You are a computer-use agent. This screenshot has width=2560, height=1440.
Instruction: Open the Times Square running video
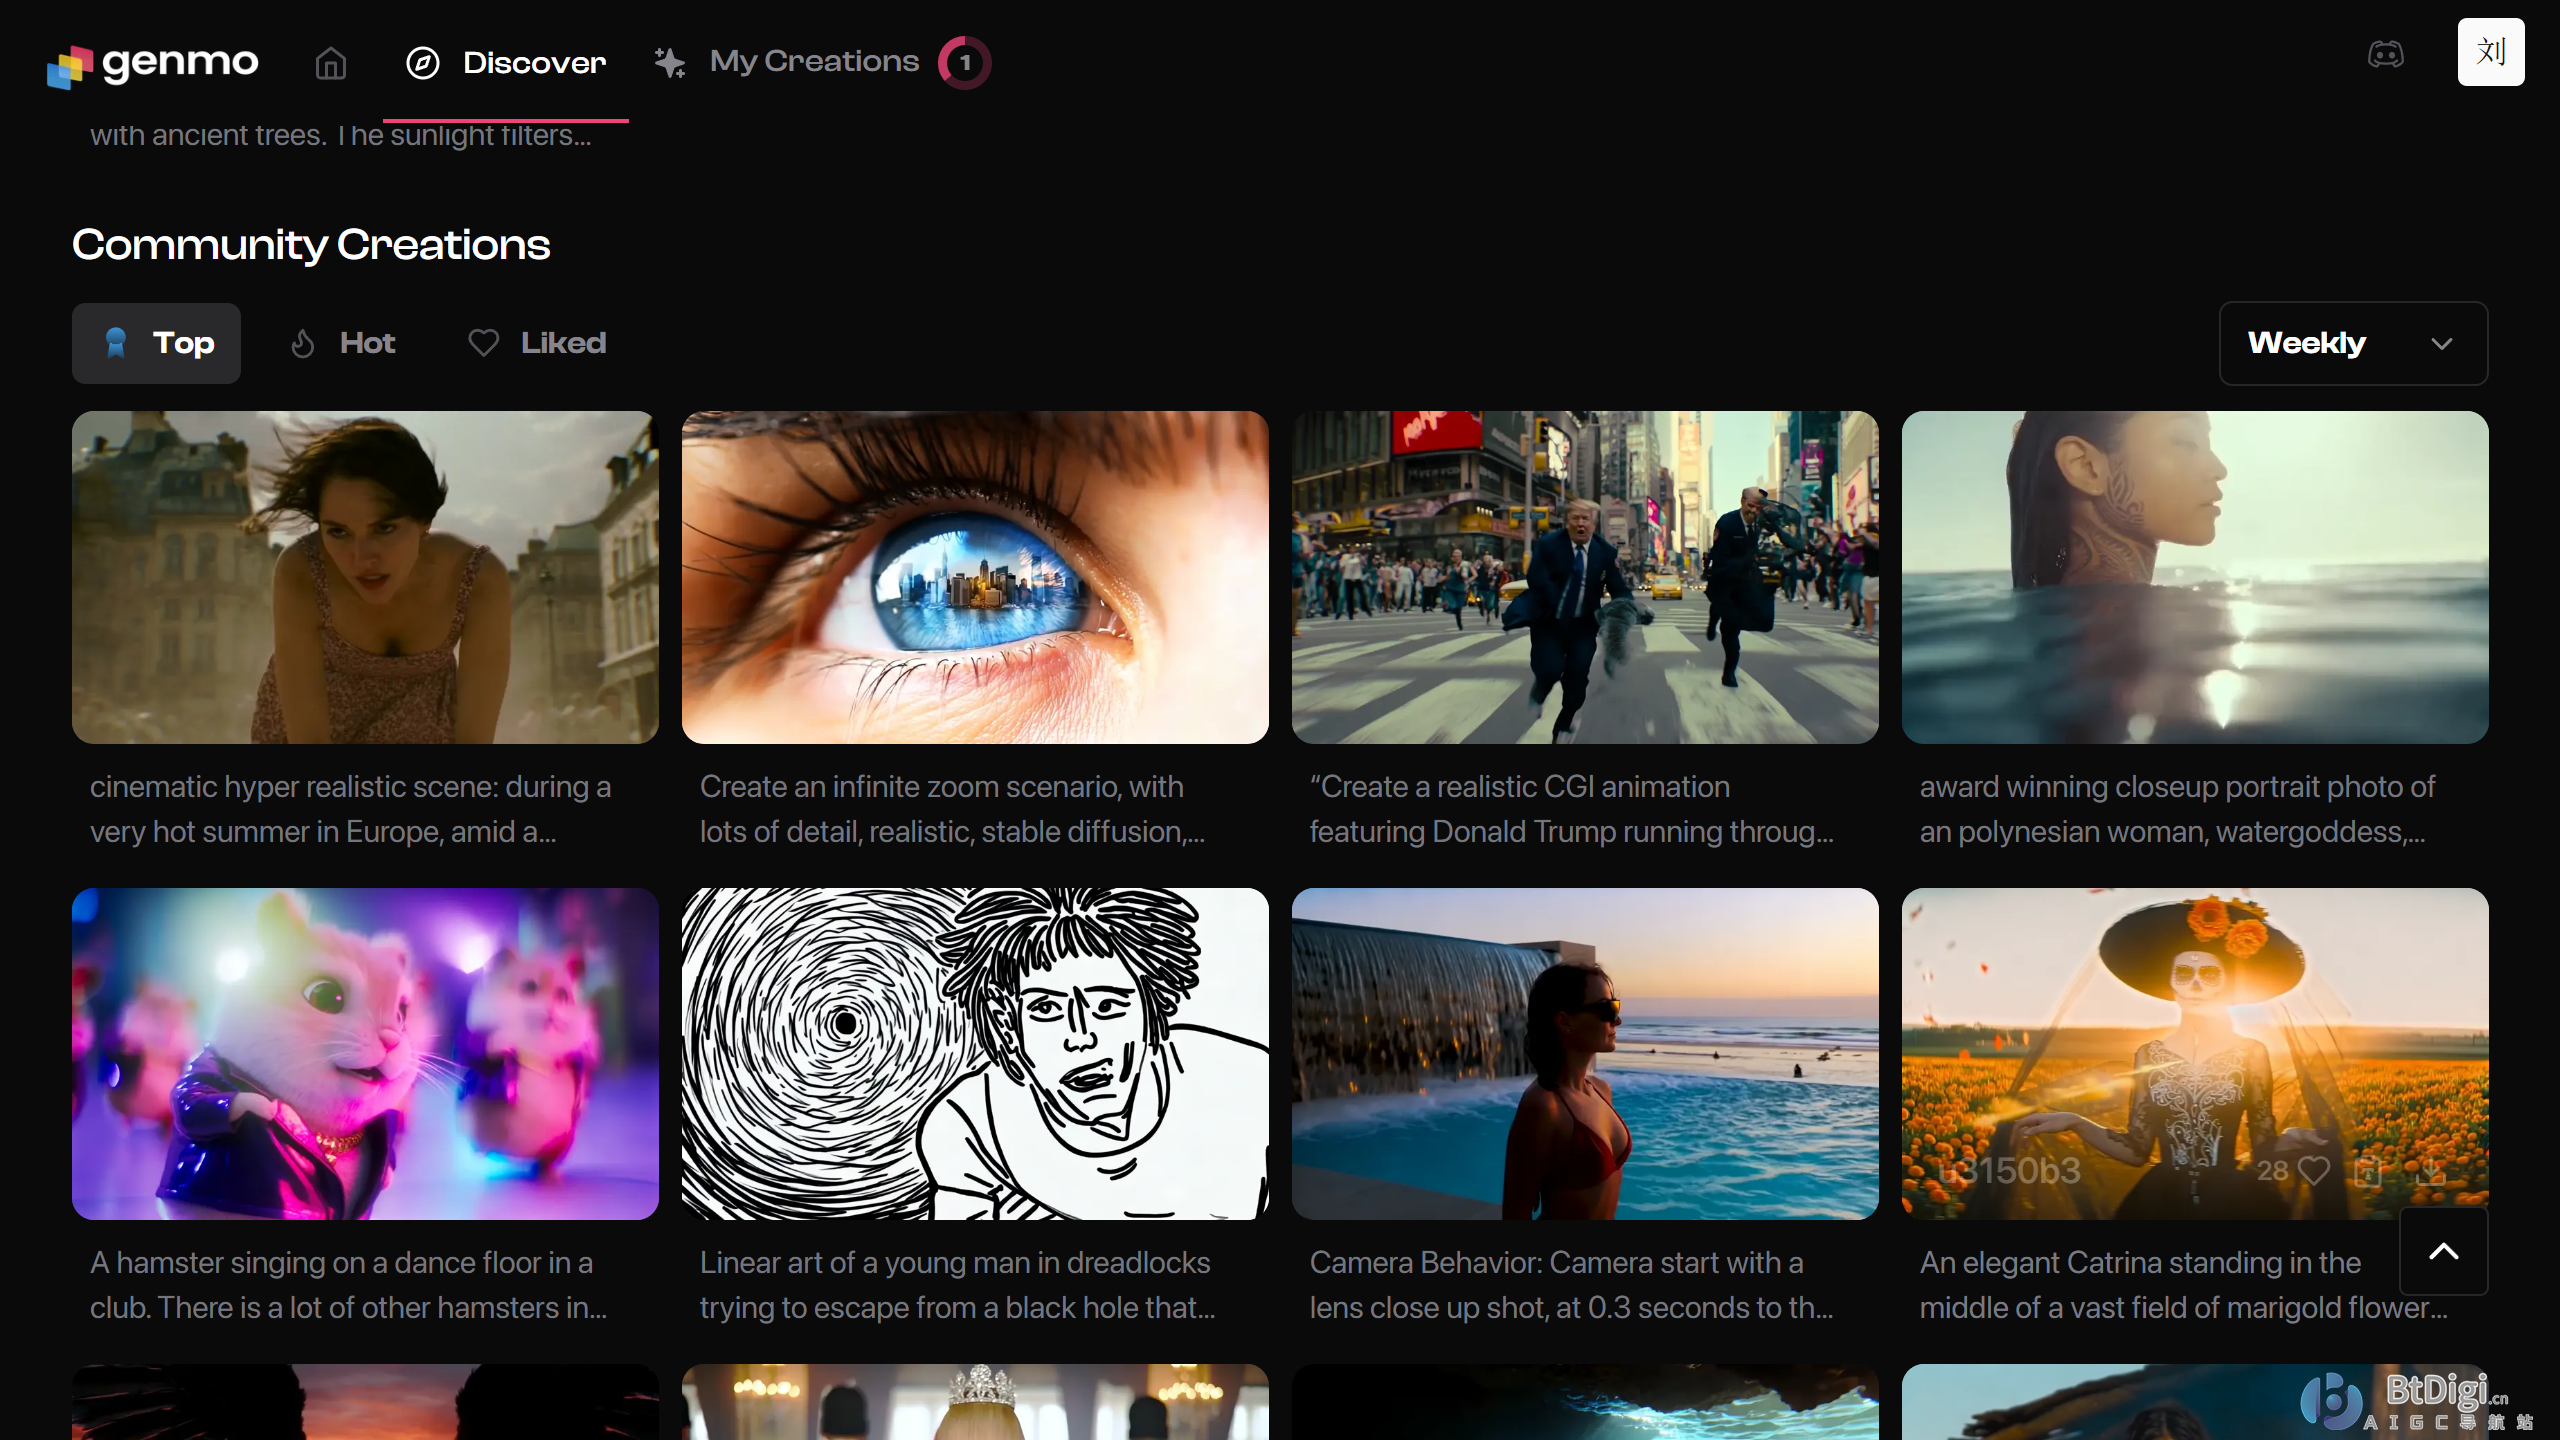[x=1585, y=577]
